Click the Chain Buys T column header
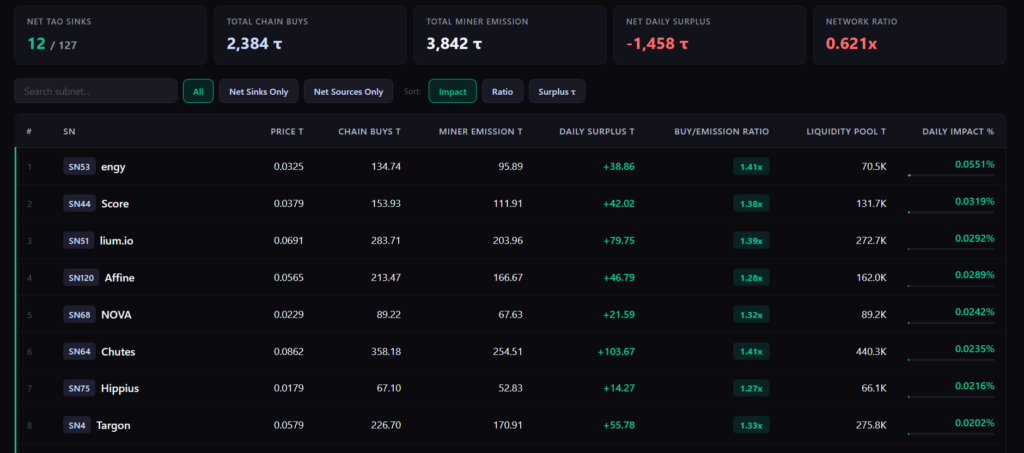The image size is (1024, 453). [x=369, y=131]
